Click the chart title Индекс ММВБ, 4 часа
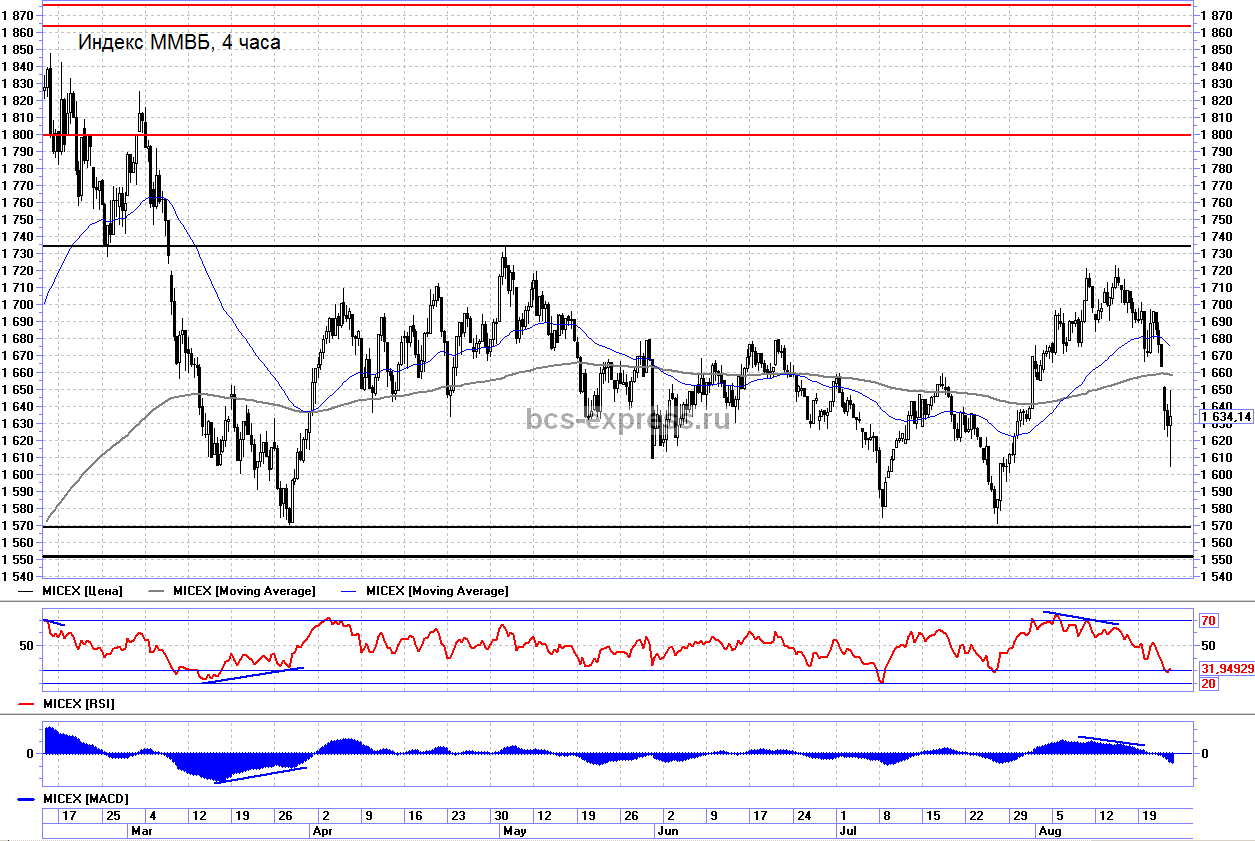1255x841 pixels. 179,42
